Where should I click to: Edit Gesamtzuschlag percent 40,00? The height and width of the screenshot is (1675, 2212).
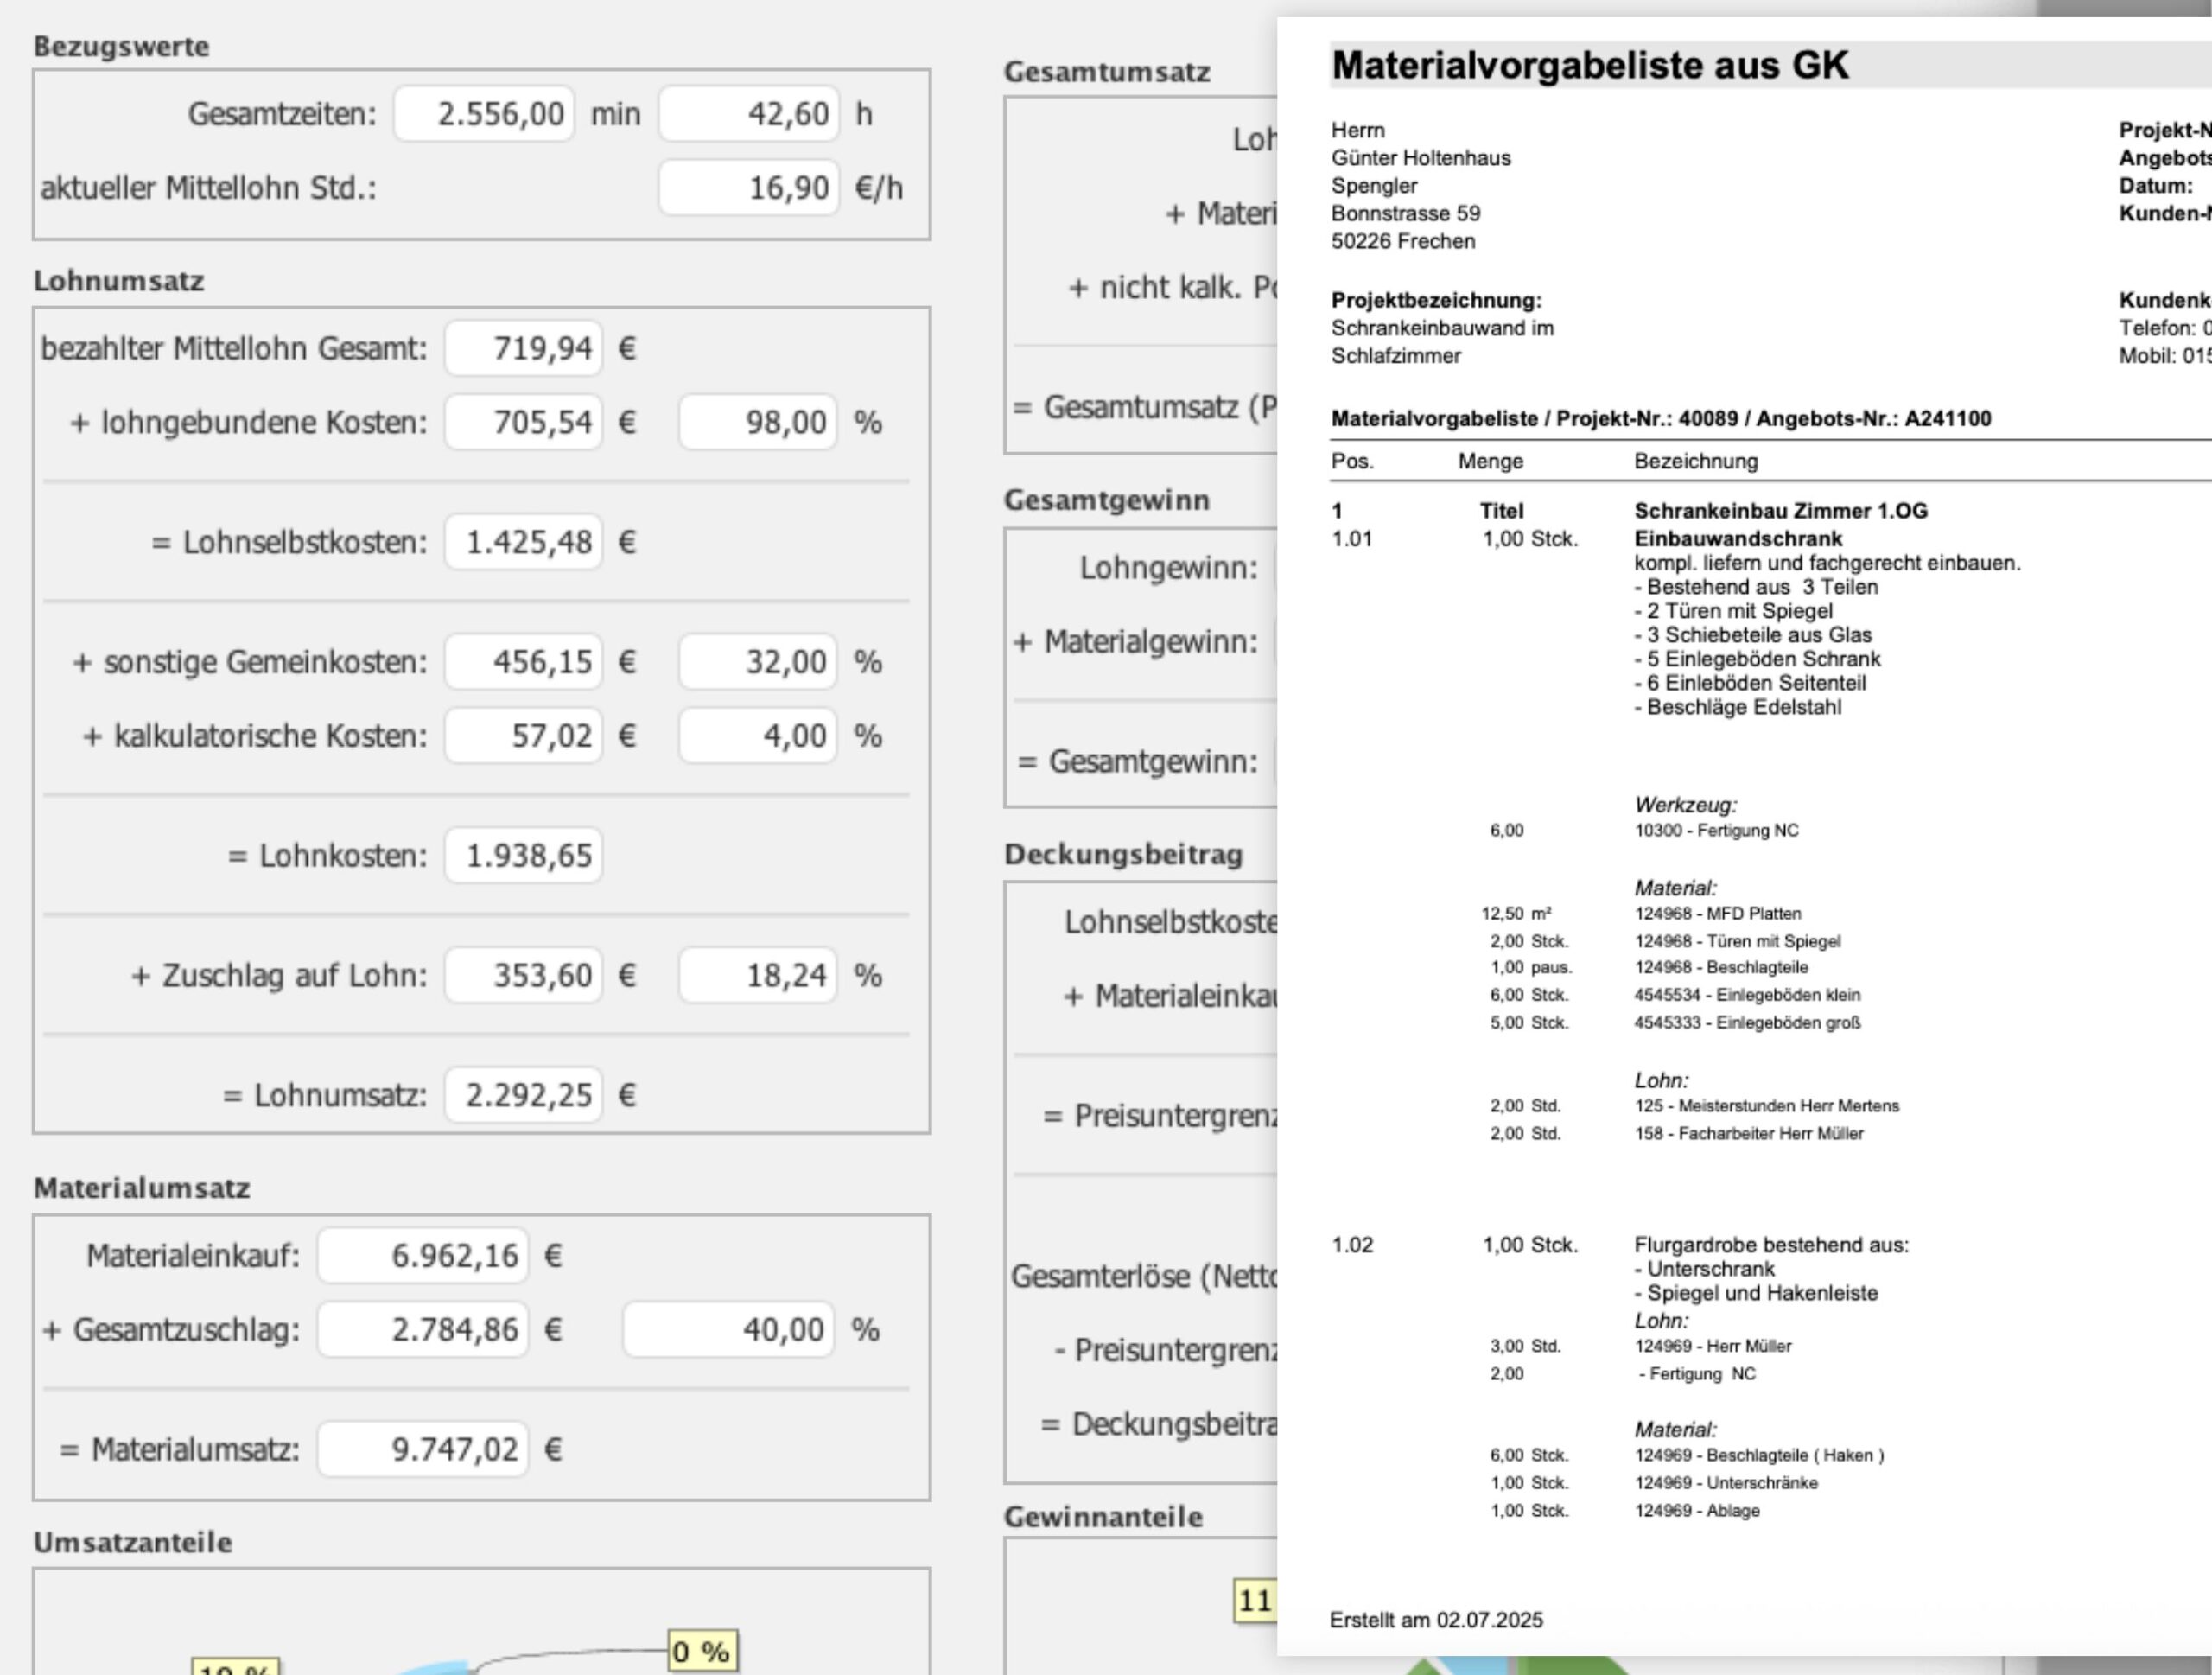pyautogui.click(x=729, y=1330)
